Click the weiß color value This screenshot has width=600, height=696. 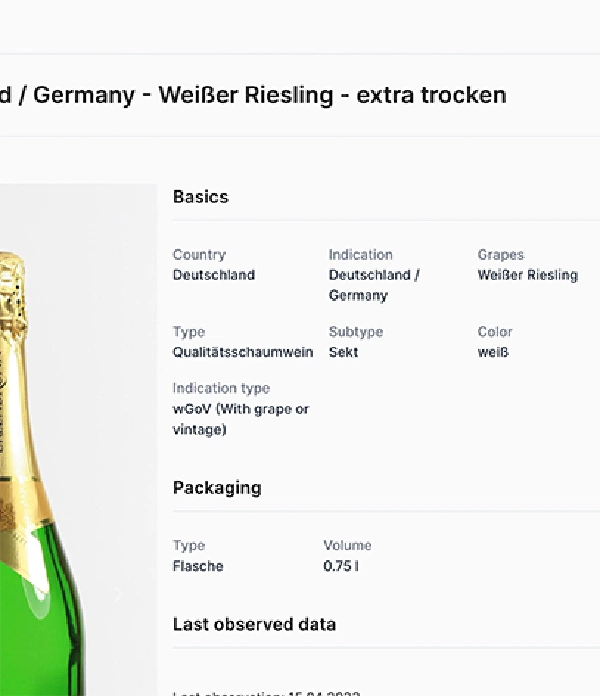click(x=493, y=352)
